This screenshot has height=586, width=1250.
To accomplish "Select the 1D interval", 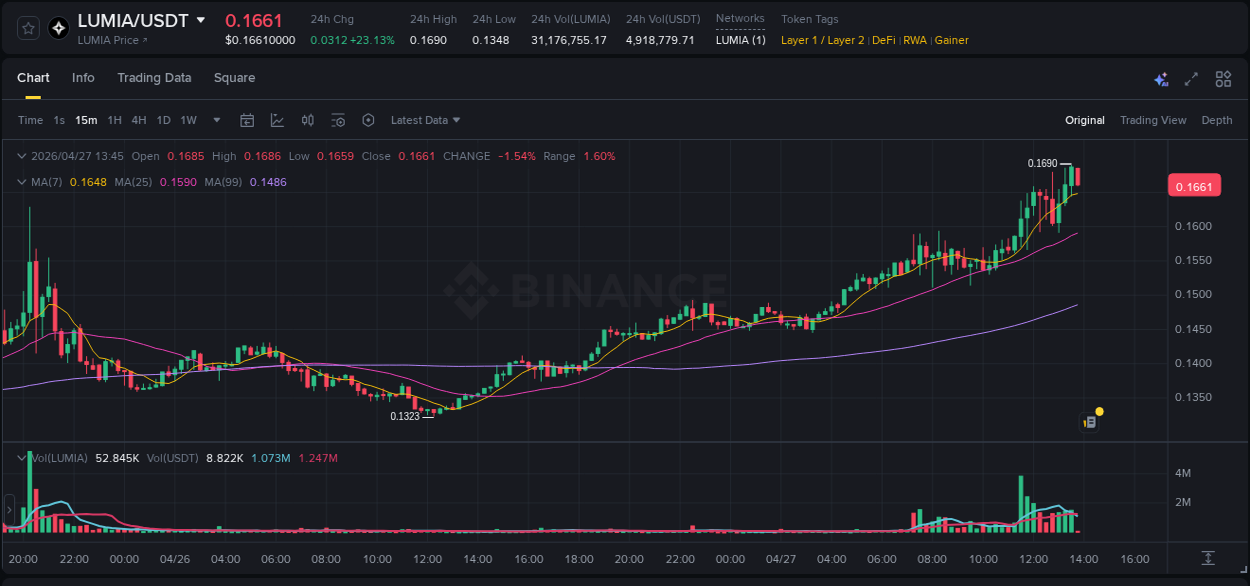I will tap(163, 120).
